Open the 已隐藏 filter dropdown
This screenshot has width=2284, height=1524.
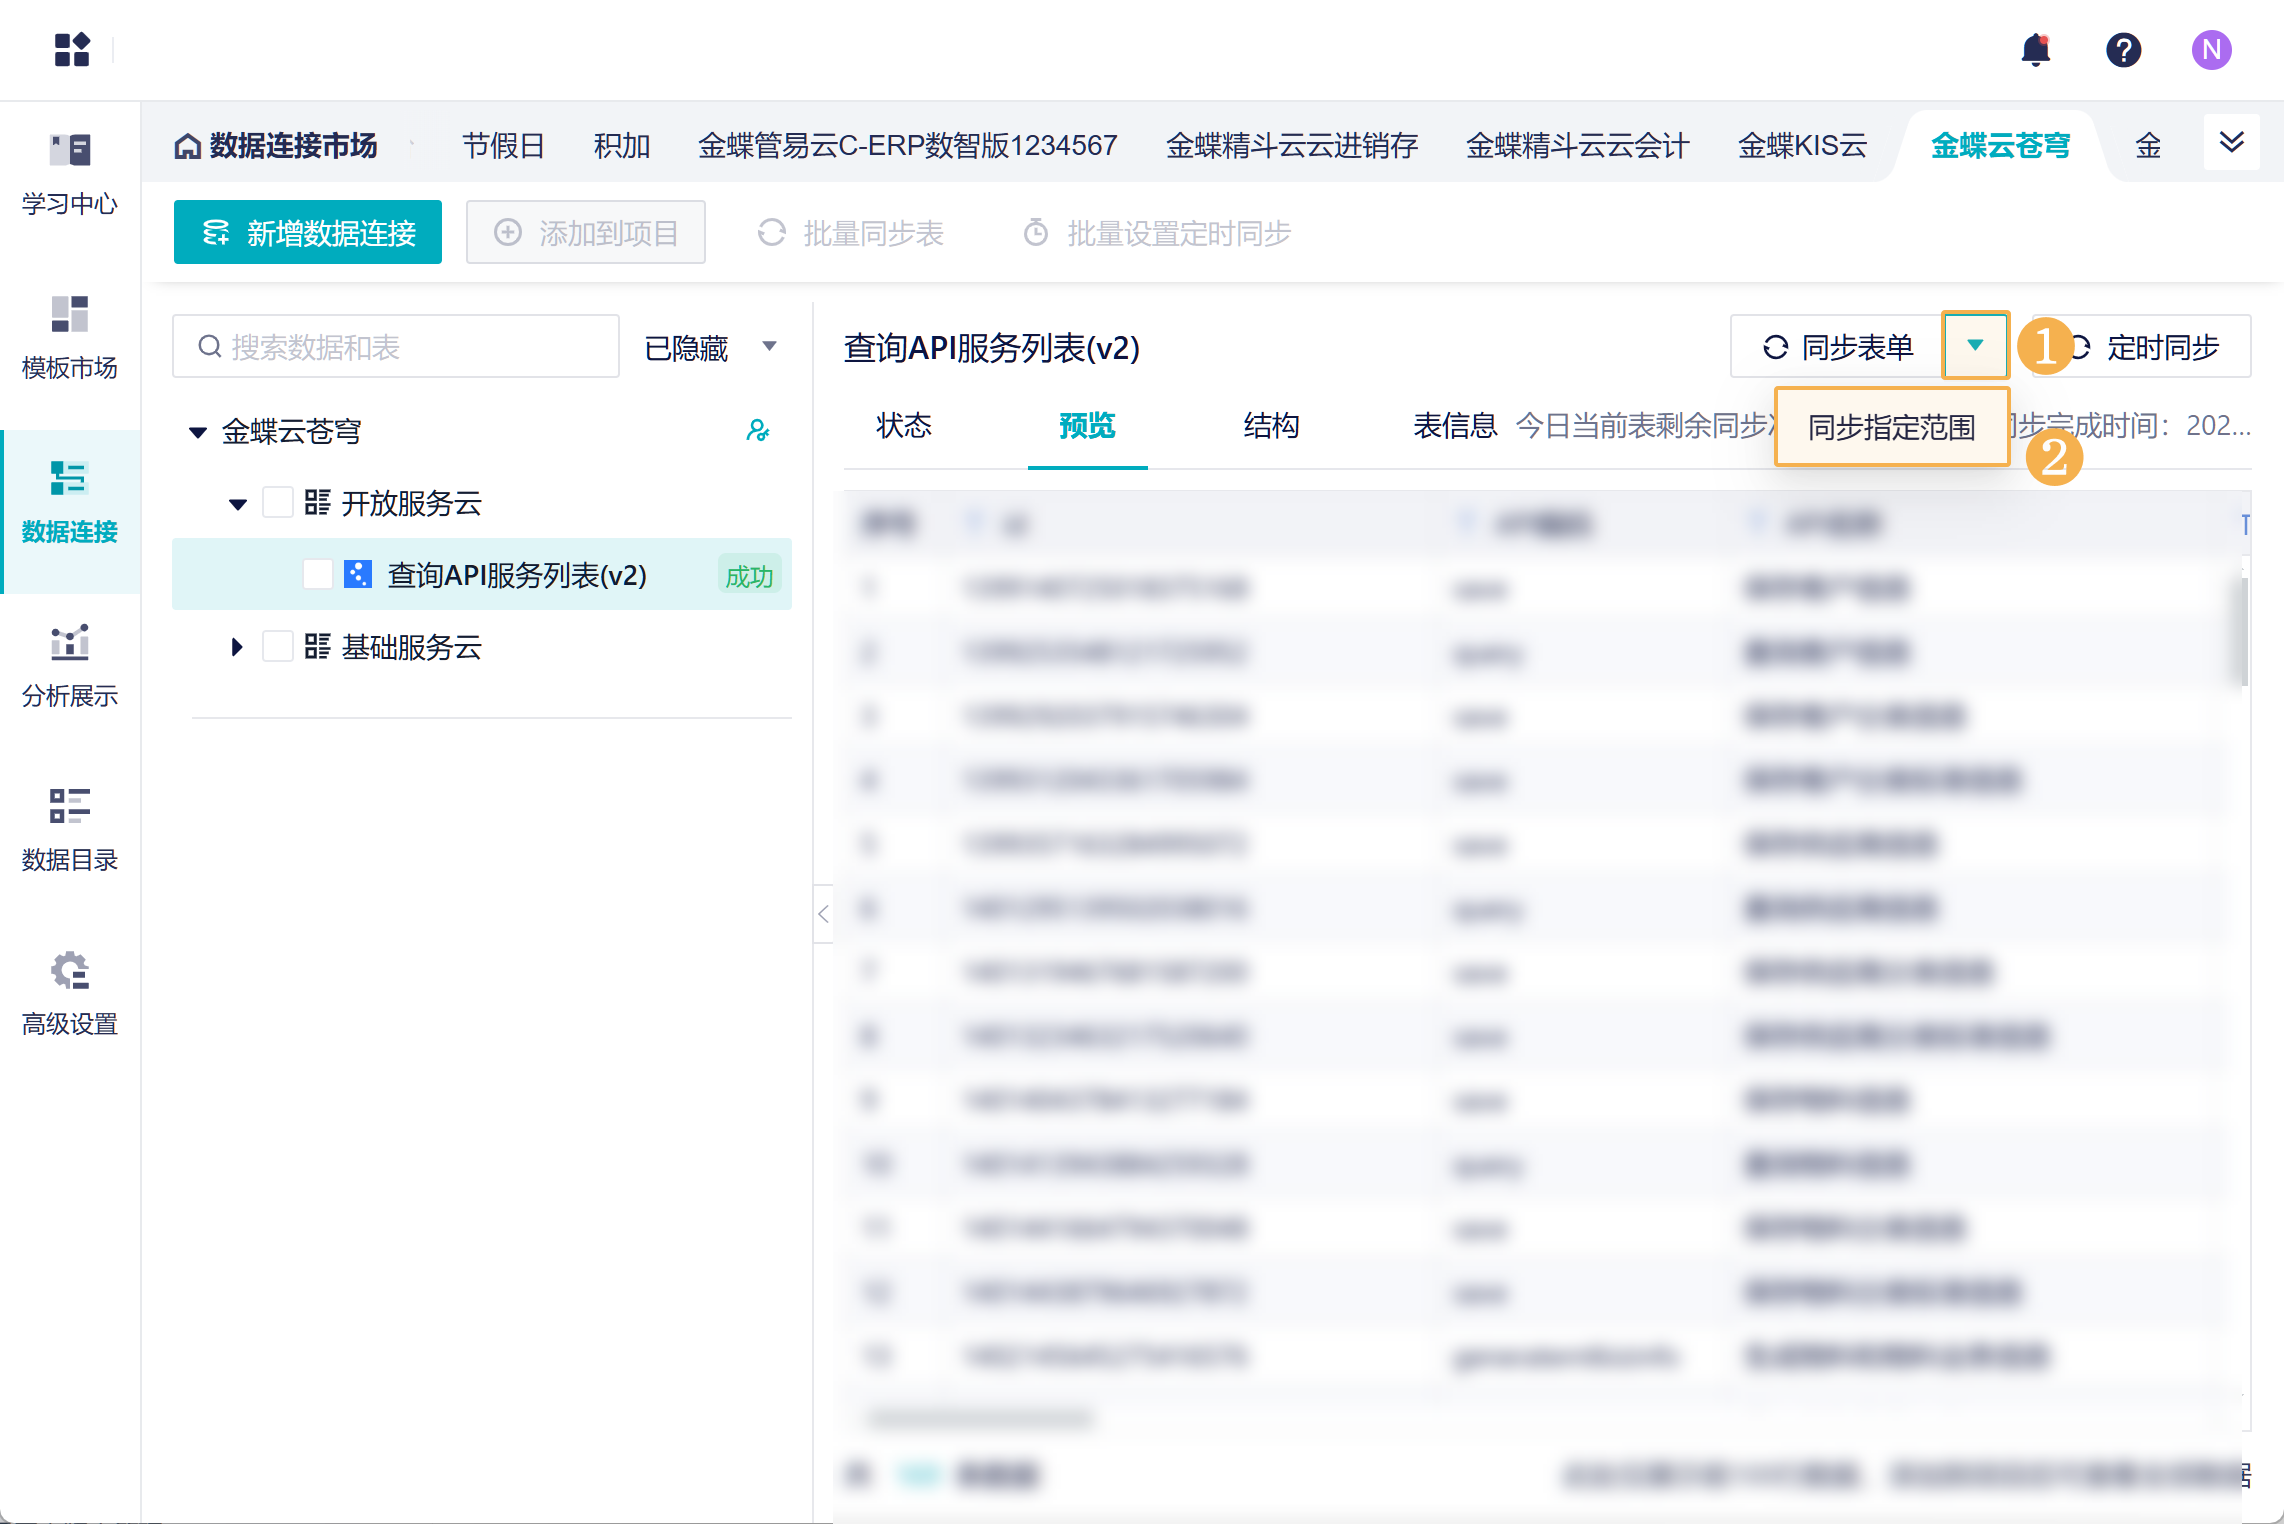point(711,347)
